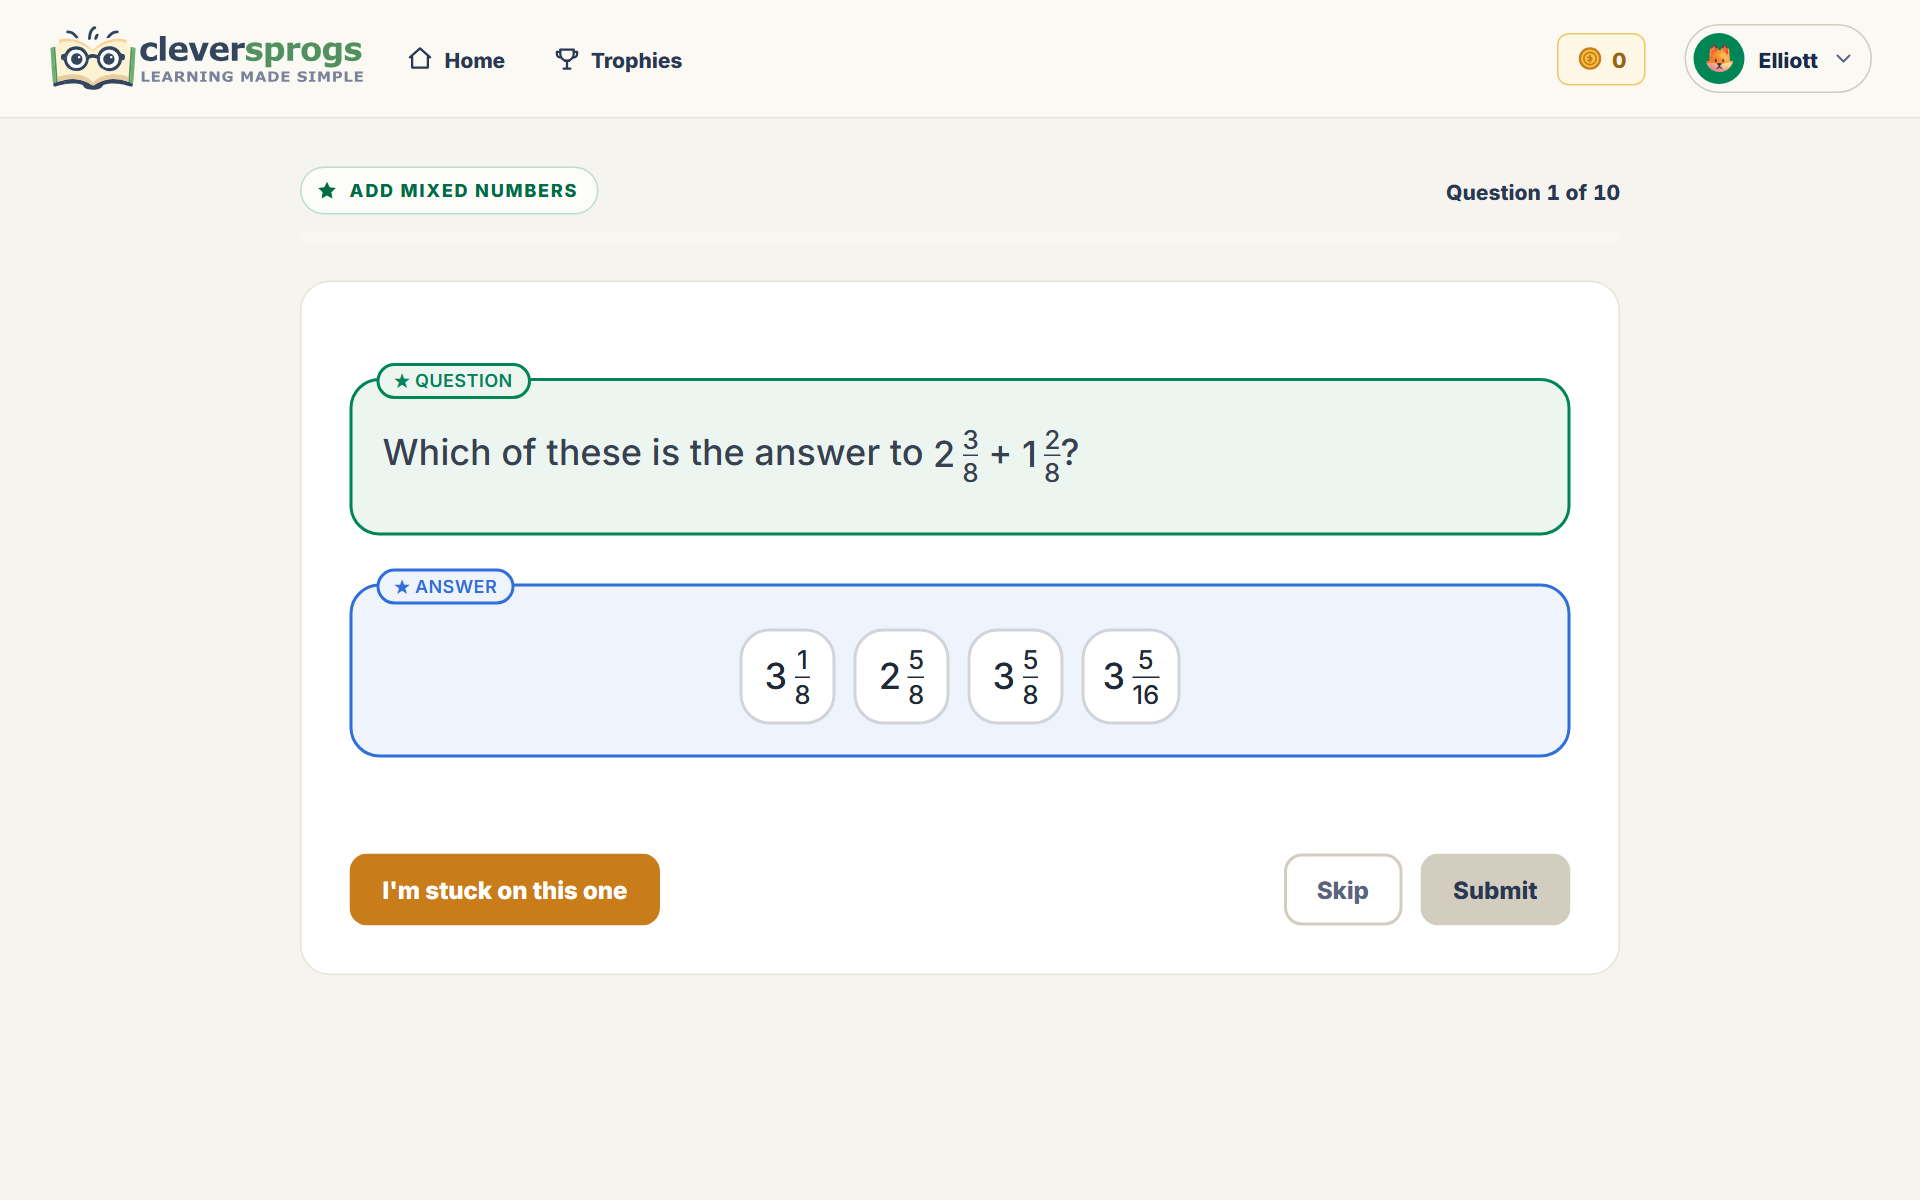Screen dimensions: 1920x1200
Task: Open the Home menu item
Action: tap(457, 60)
